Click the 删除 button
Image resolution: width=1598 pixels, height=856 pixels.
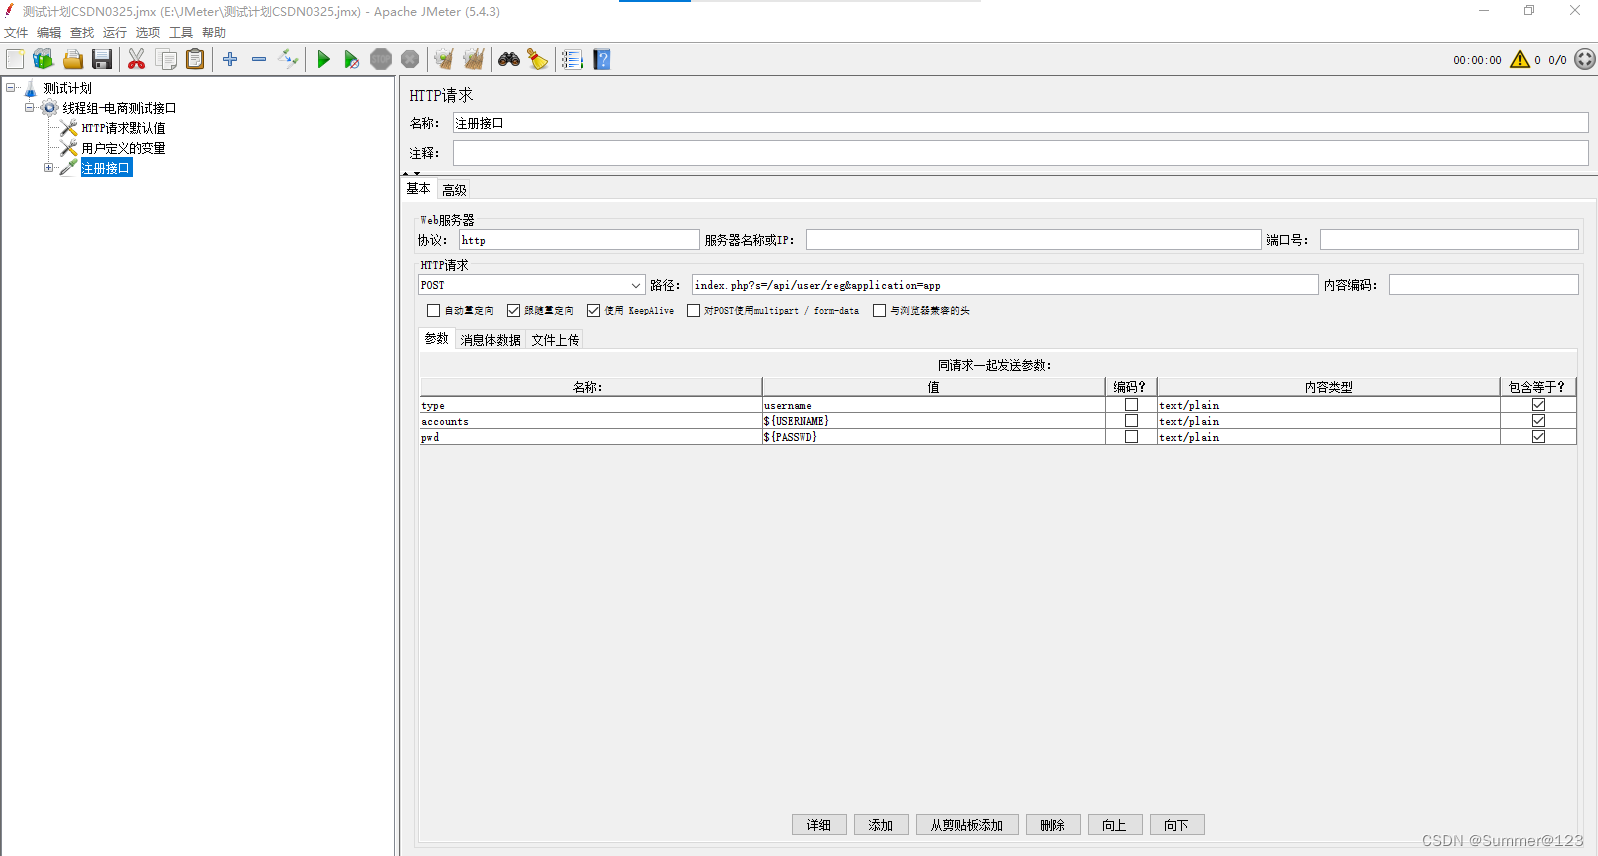1053,825
